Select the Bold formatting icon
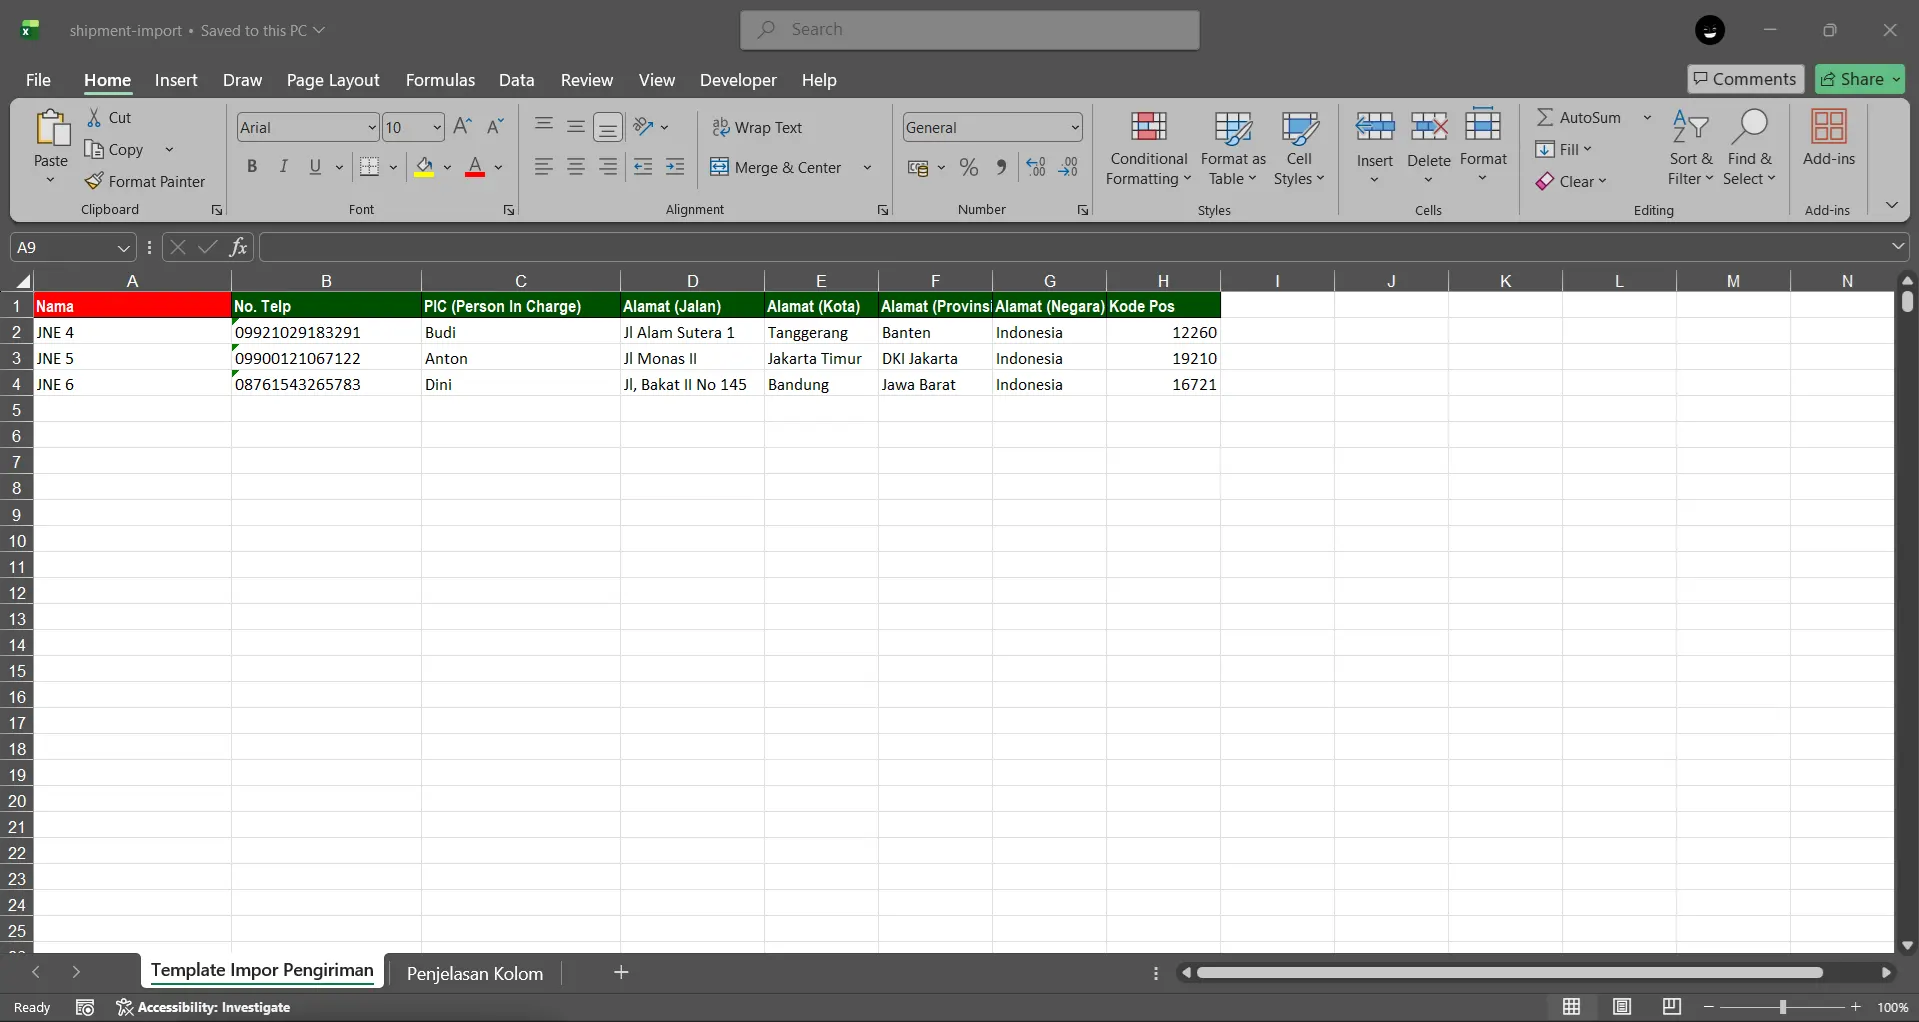Viewport: 1919px width, 1022px height. [252, 166]
